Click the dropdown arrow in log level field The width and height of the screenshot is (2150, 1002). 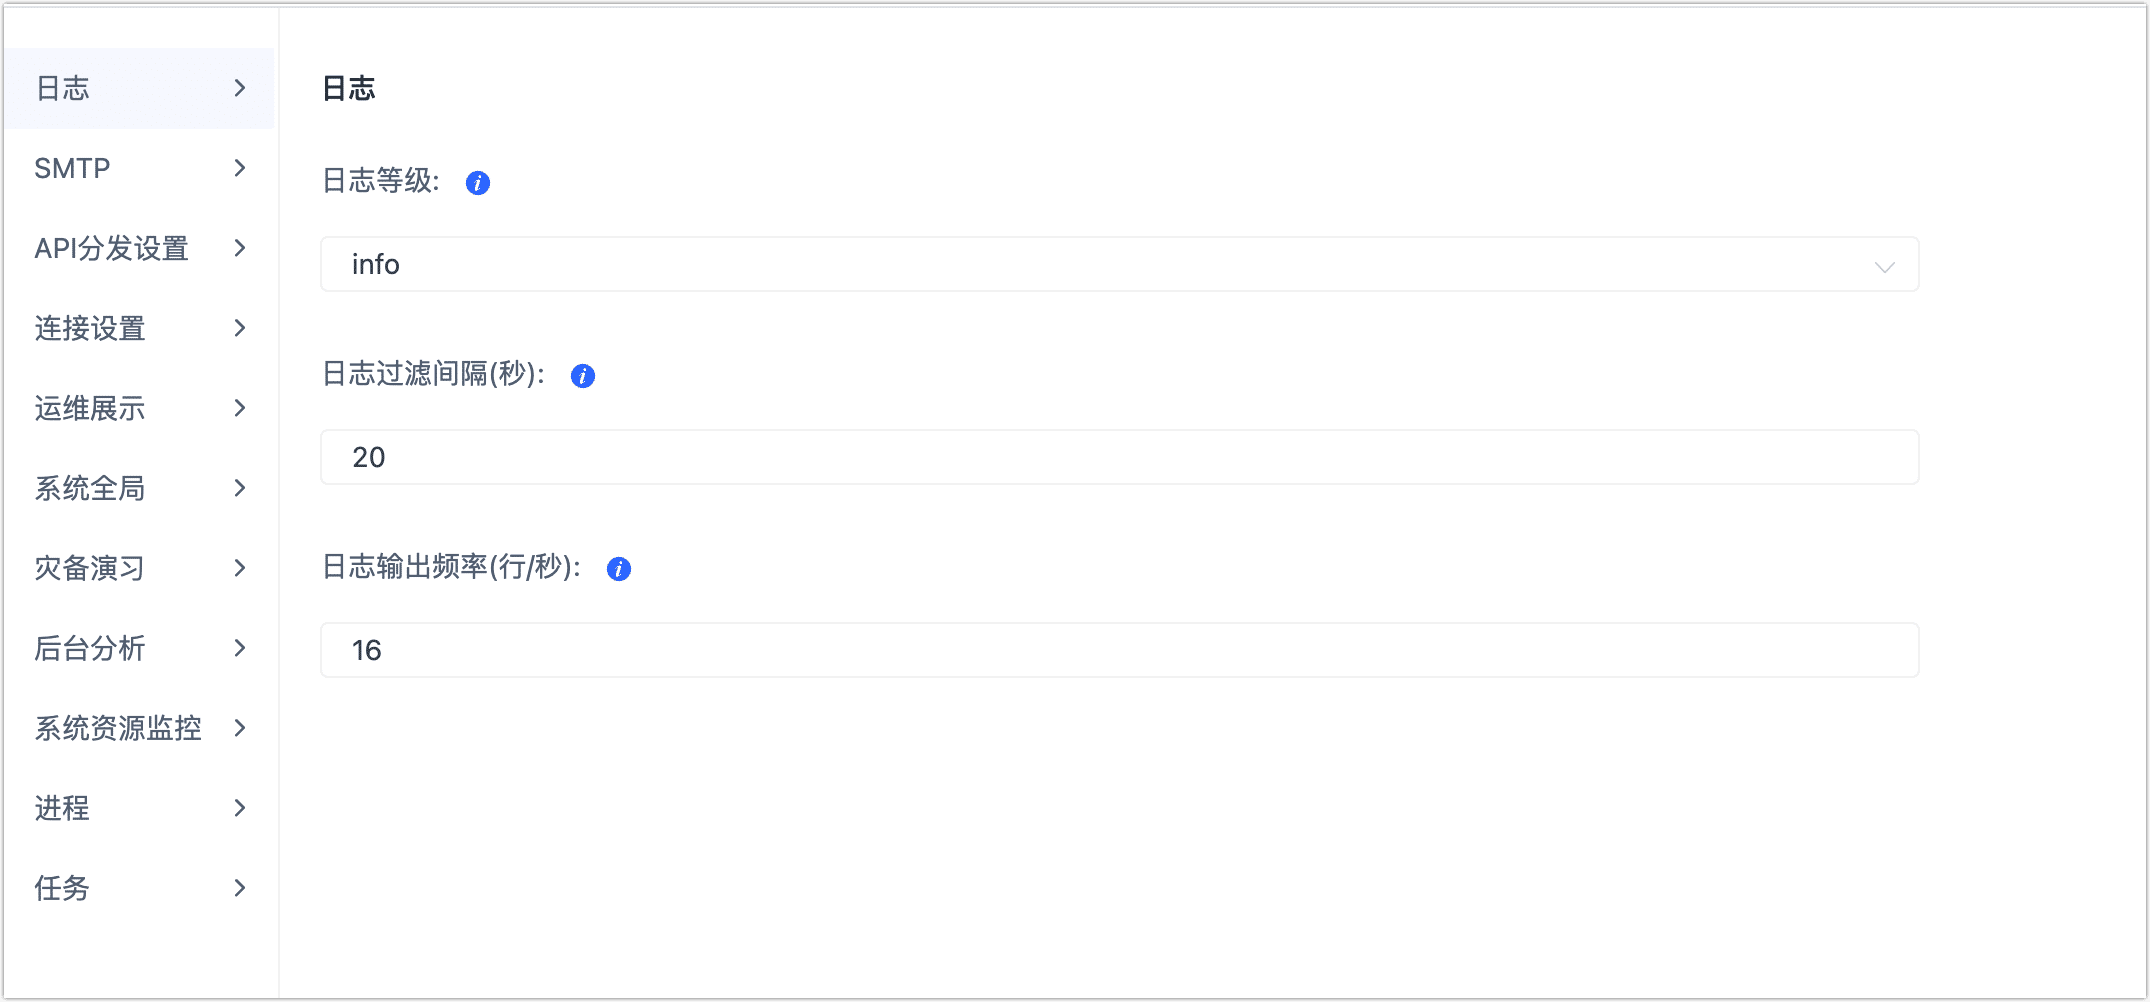tap(1884, 267)
